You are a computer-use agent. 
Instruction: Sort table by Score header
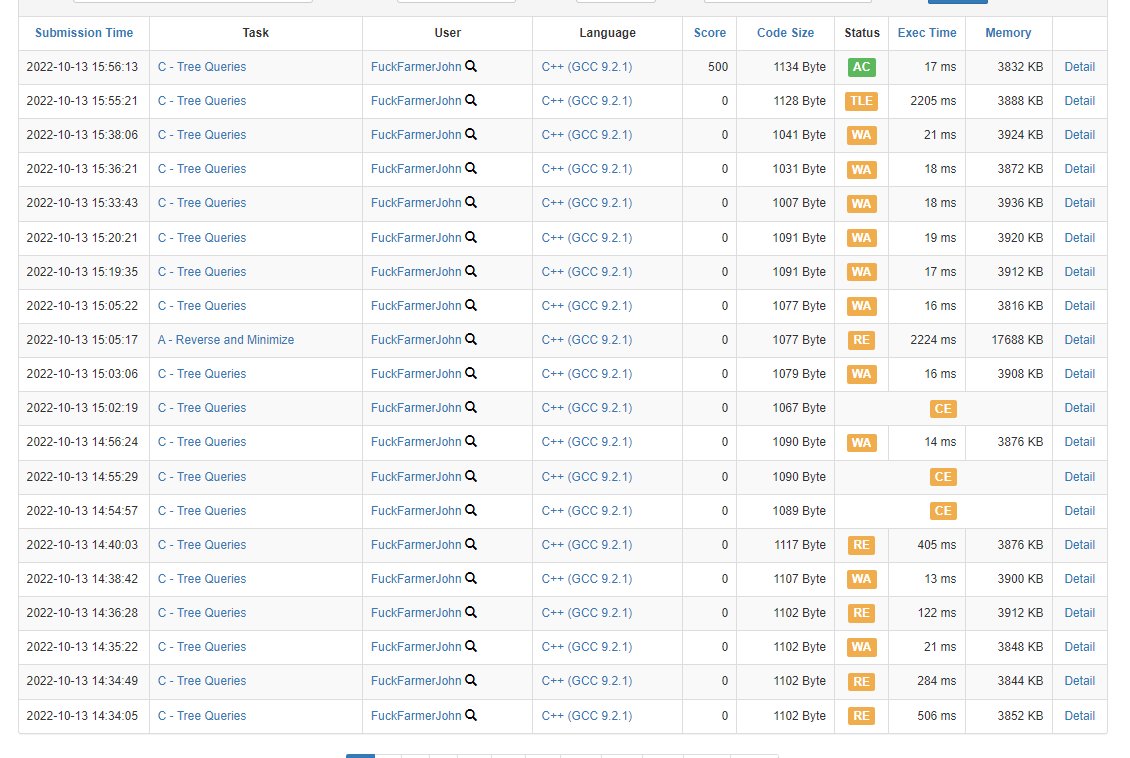pos(710,32)
